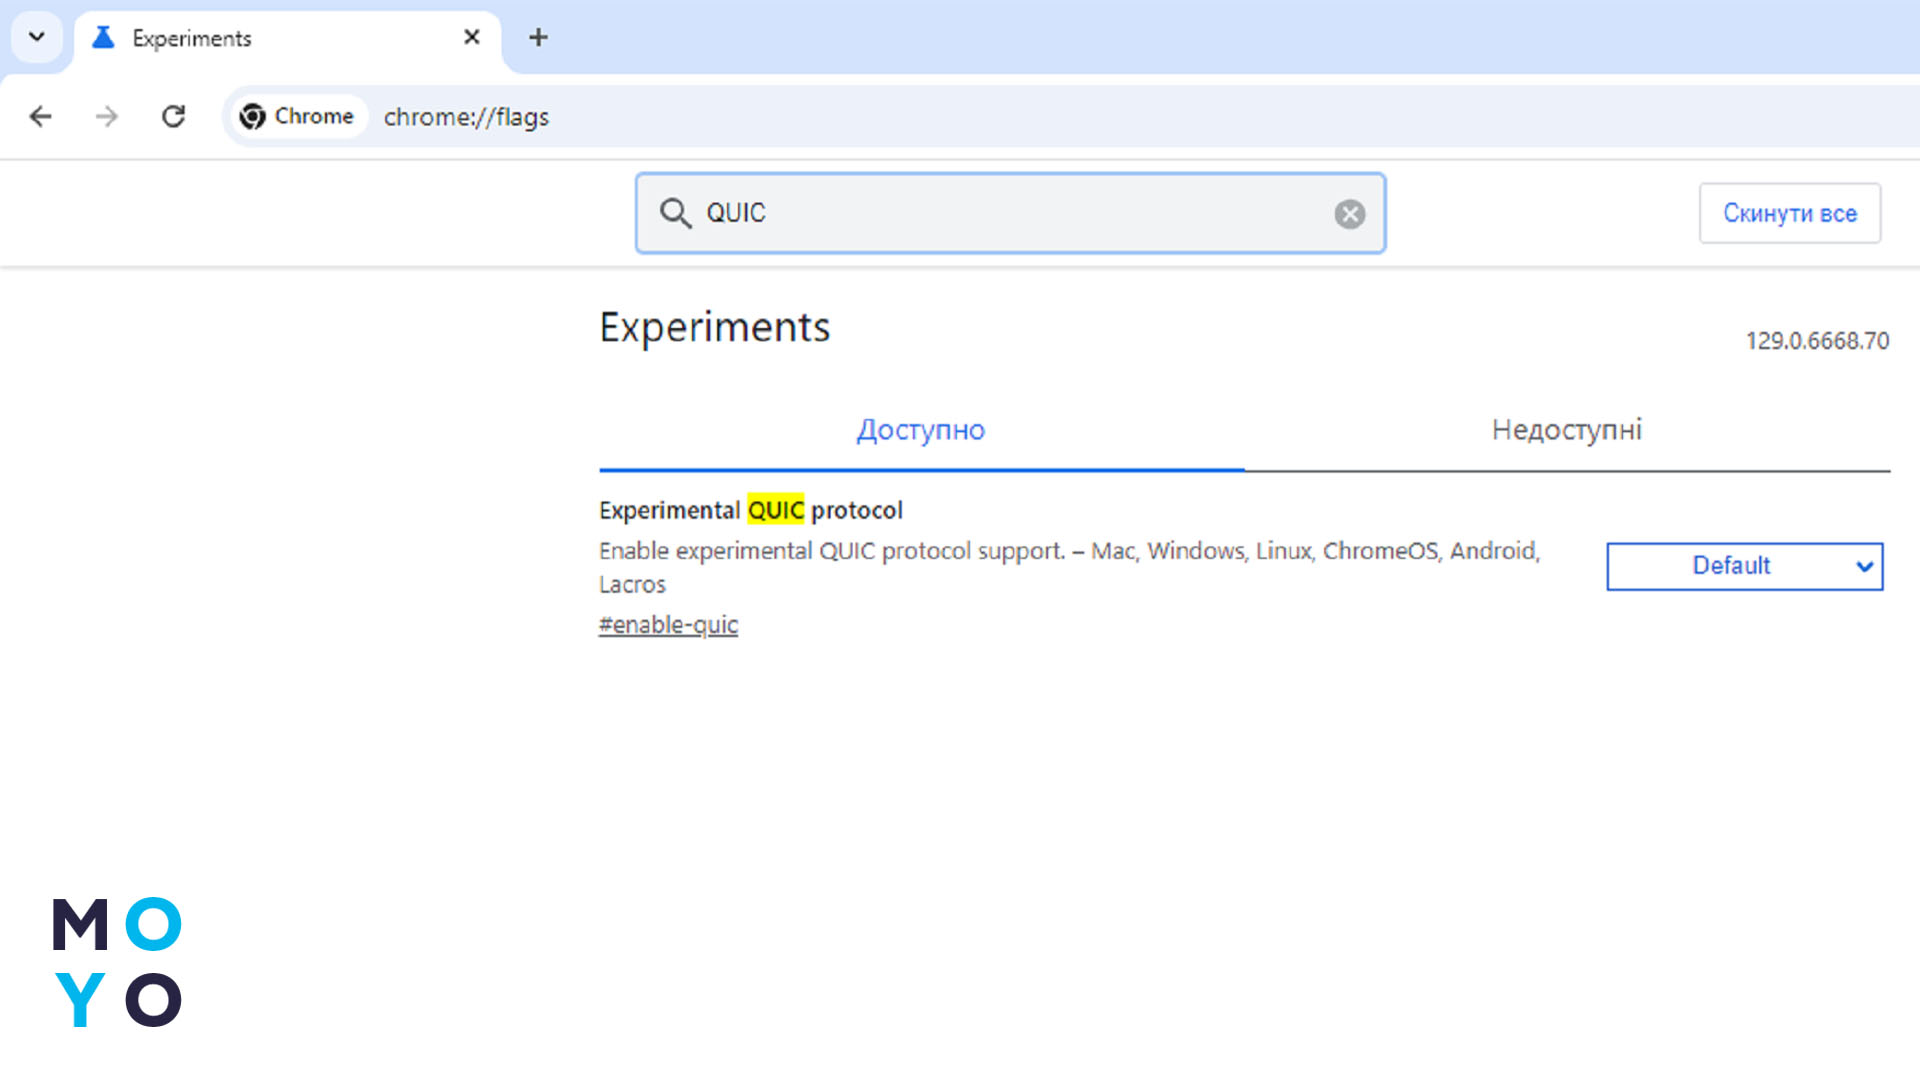Go back with the back arrow
The image size is (1920, 1080).
[x=40, y=117]
